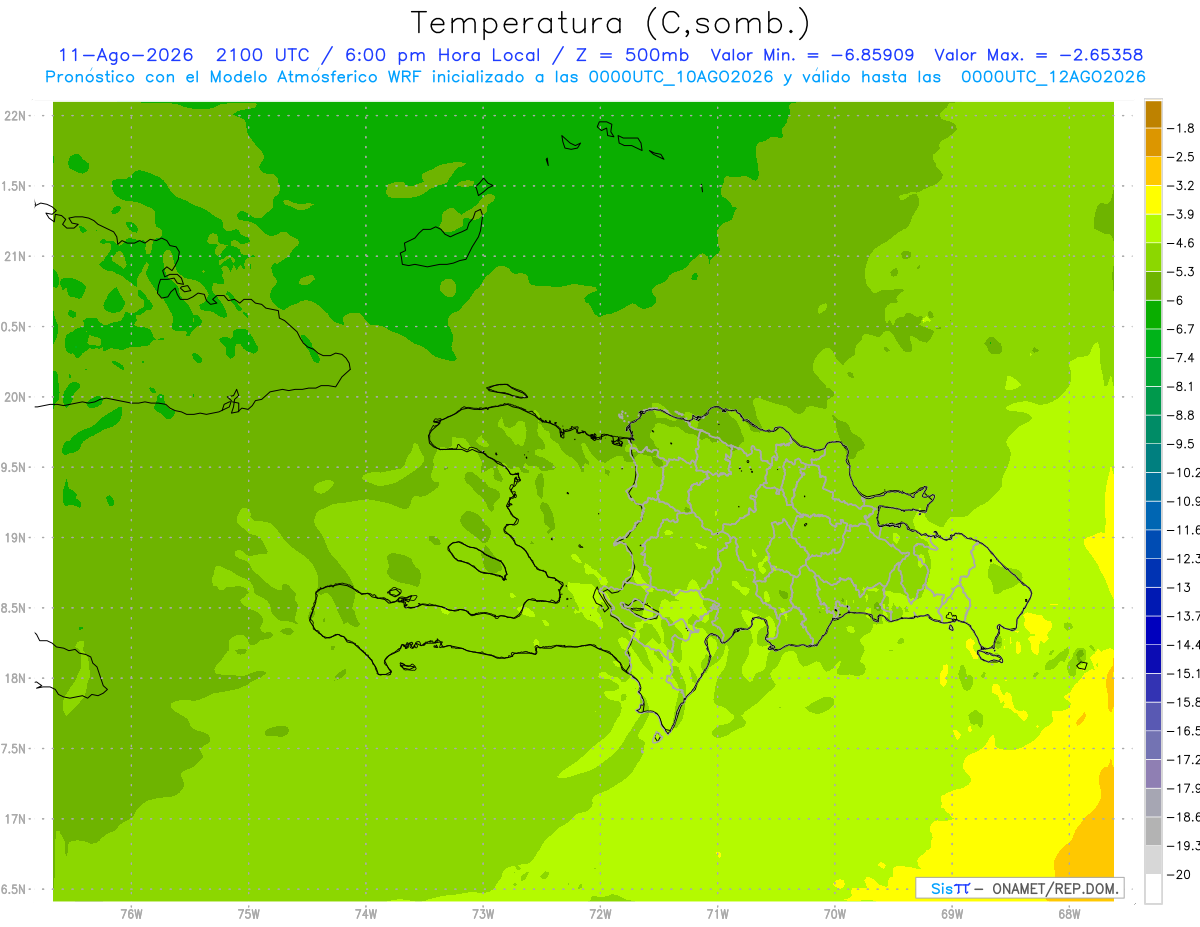Click the '68W' longitude label
Image resolution: width=1200 pixels, height=927 pixels.
point(1069,913)
